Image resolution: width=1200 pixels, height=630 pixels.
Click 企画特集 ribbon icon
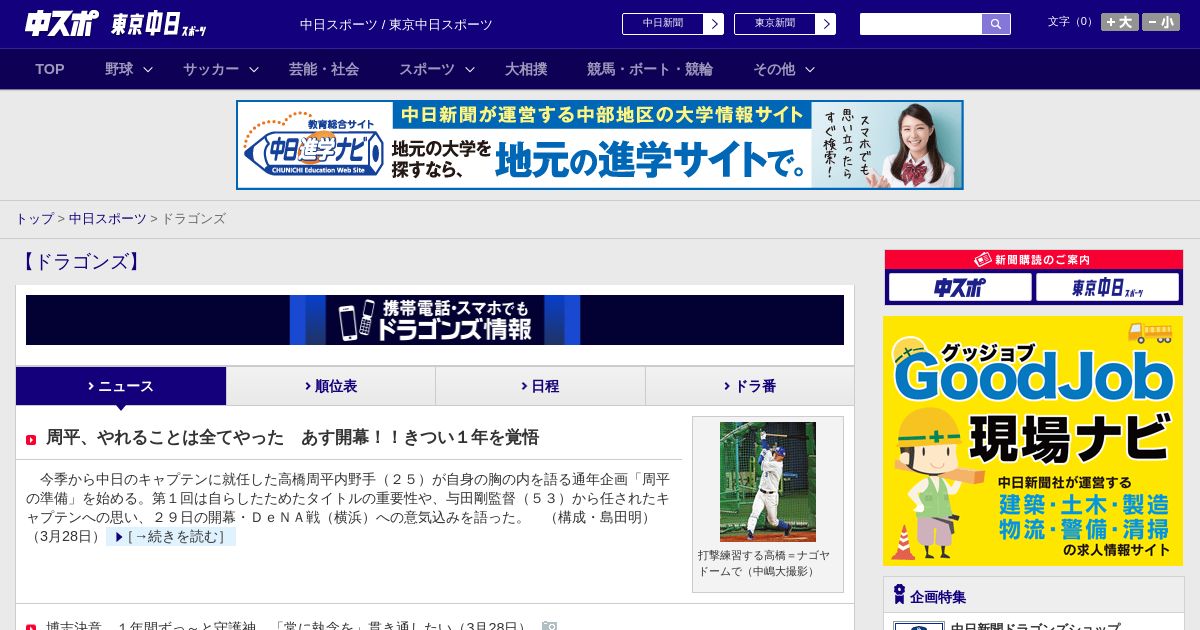899,595
